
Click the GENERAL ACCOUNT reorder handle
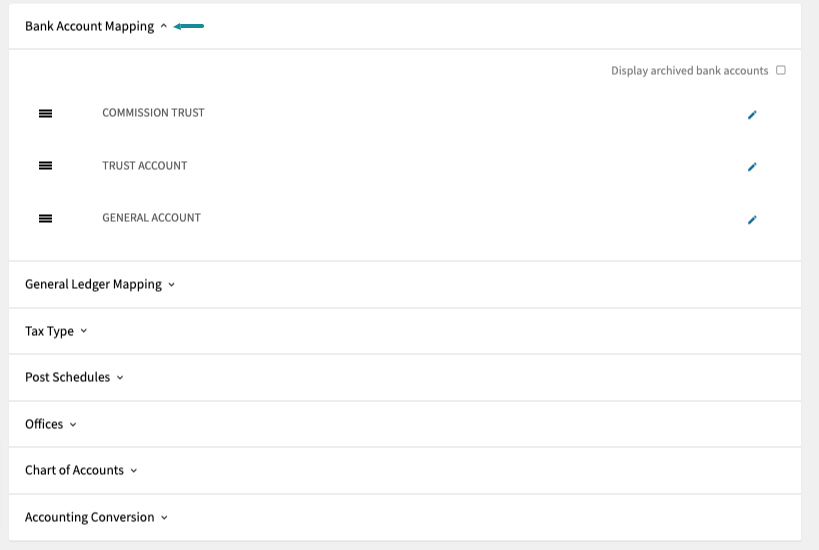(45, 218)
